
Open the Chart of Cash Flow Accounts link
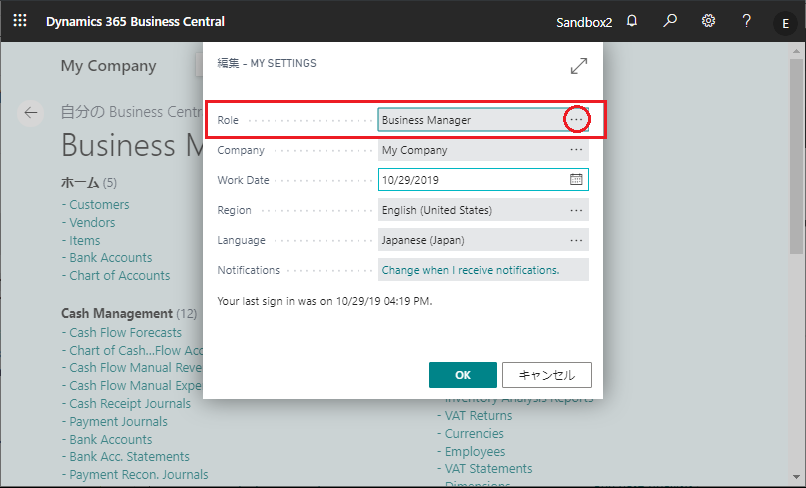[136, 350]
